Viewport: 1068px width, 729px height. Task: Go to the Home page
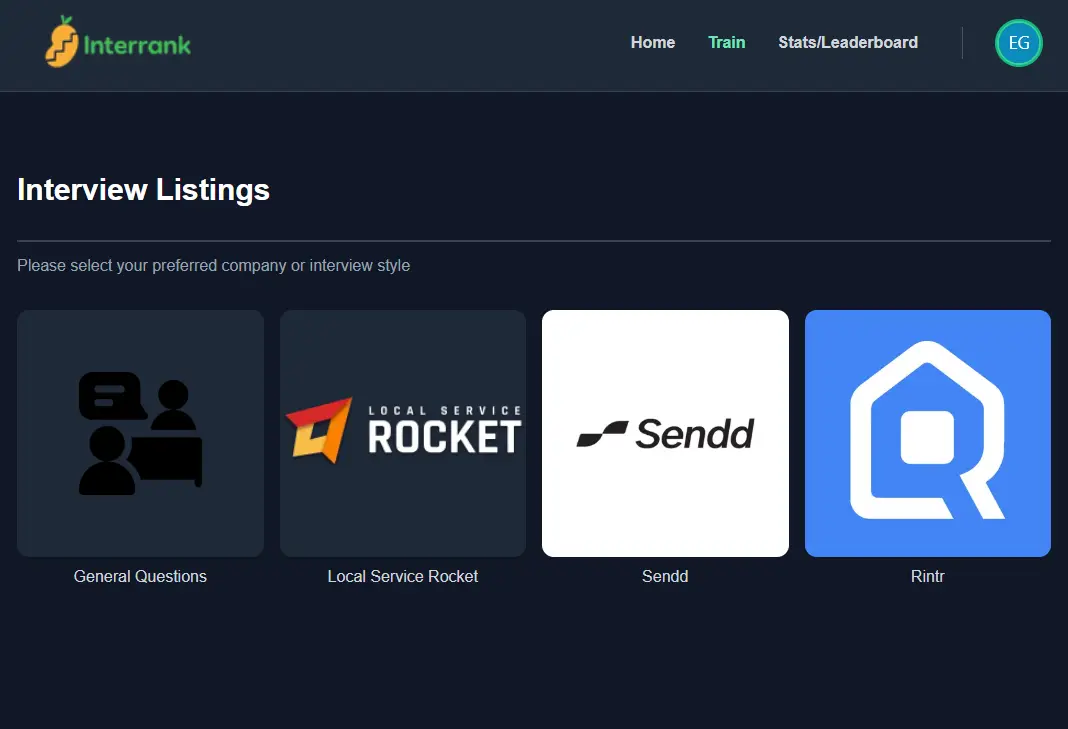[x=652, y=42]
